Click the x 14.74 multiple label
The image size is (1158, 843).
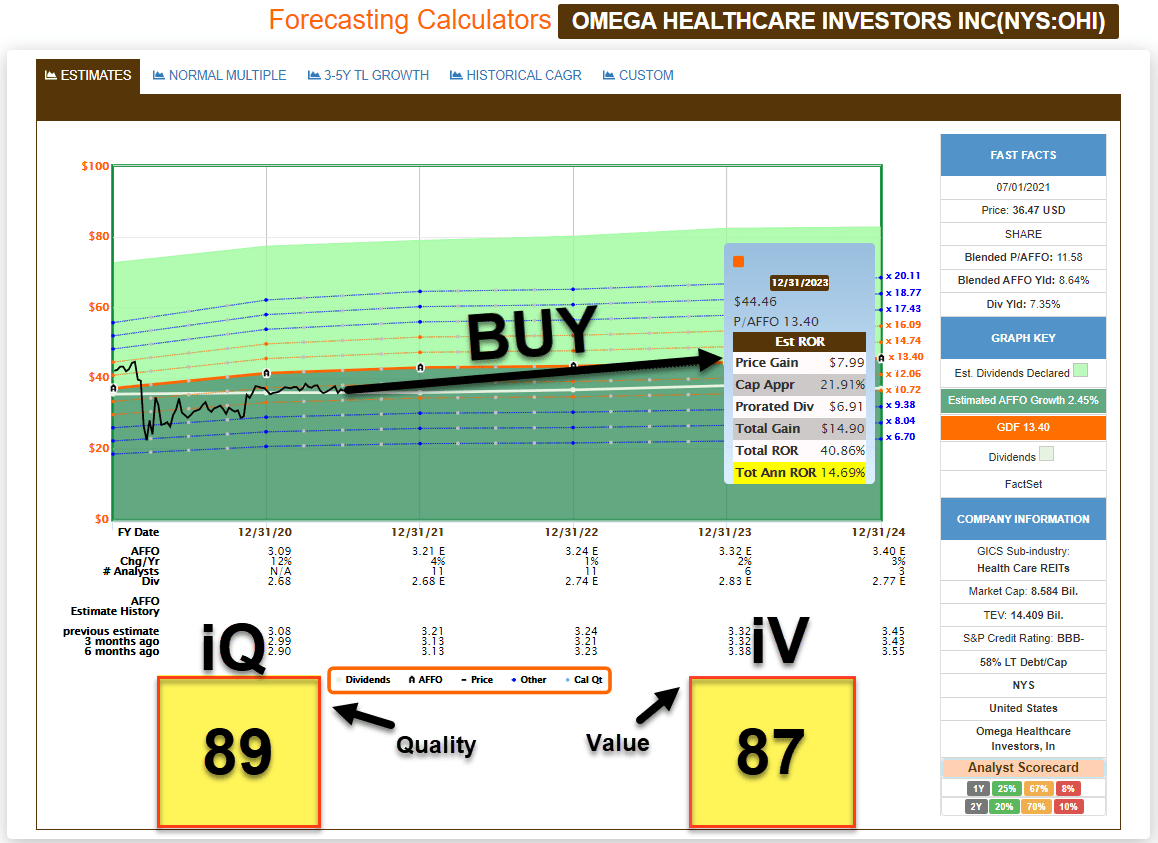903,341
